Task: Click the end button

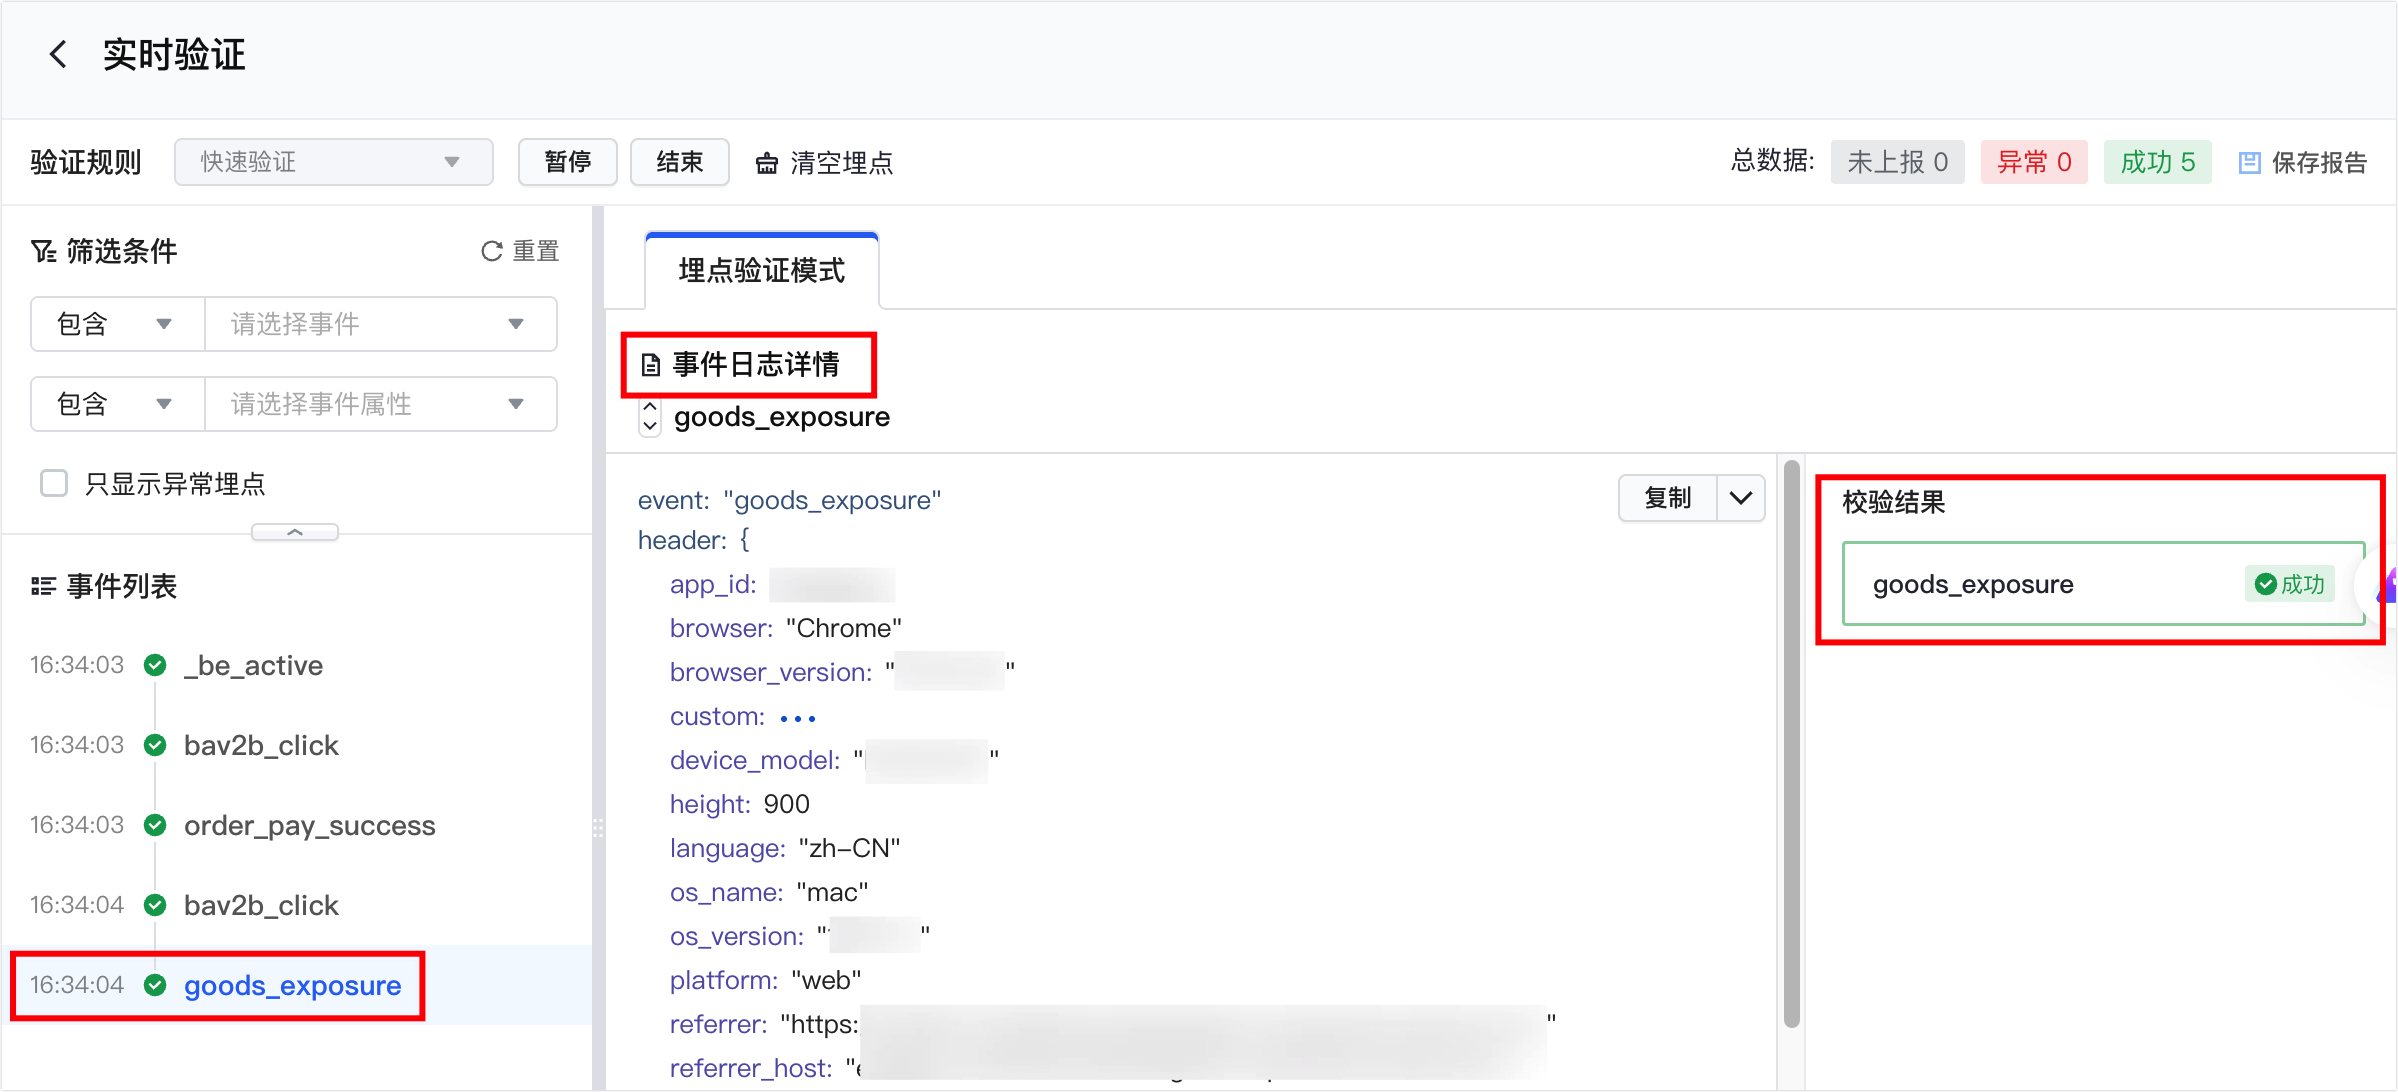Action: 679,162
